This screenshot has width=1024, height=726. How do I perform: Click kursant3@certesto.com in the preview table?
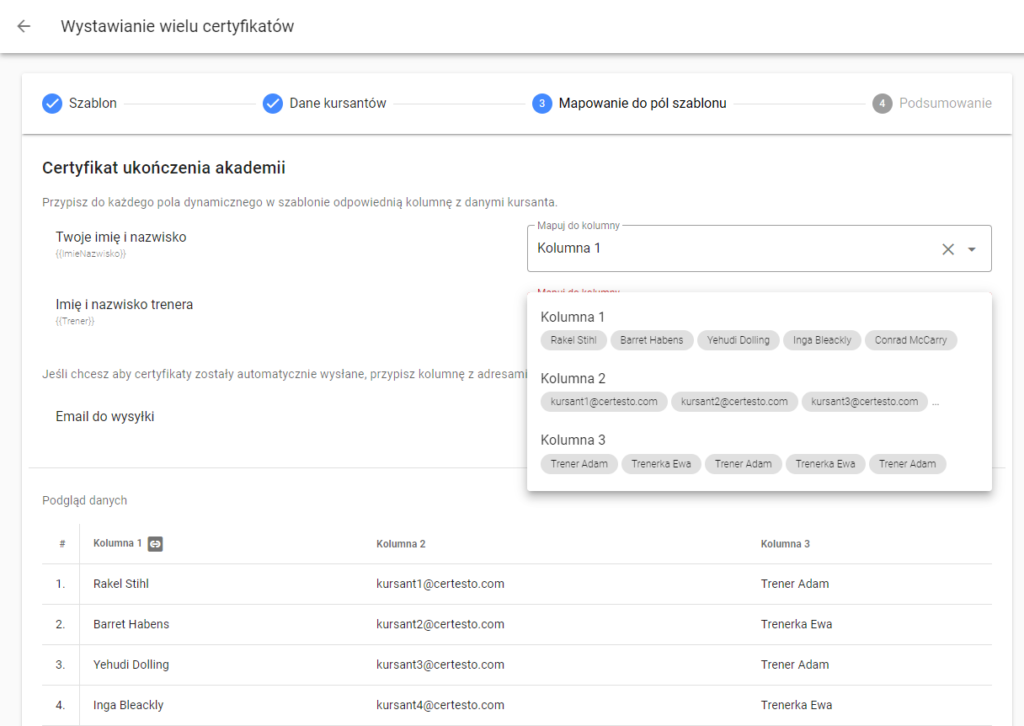click(440, 665)
